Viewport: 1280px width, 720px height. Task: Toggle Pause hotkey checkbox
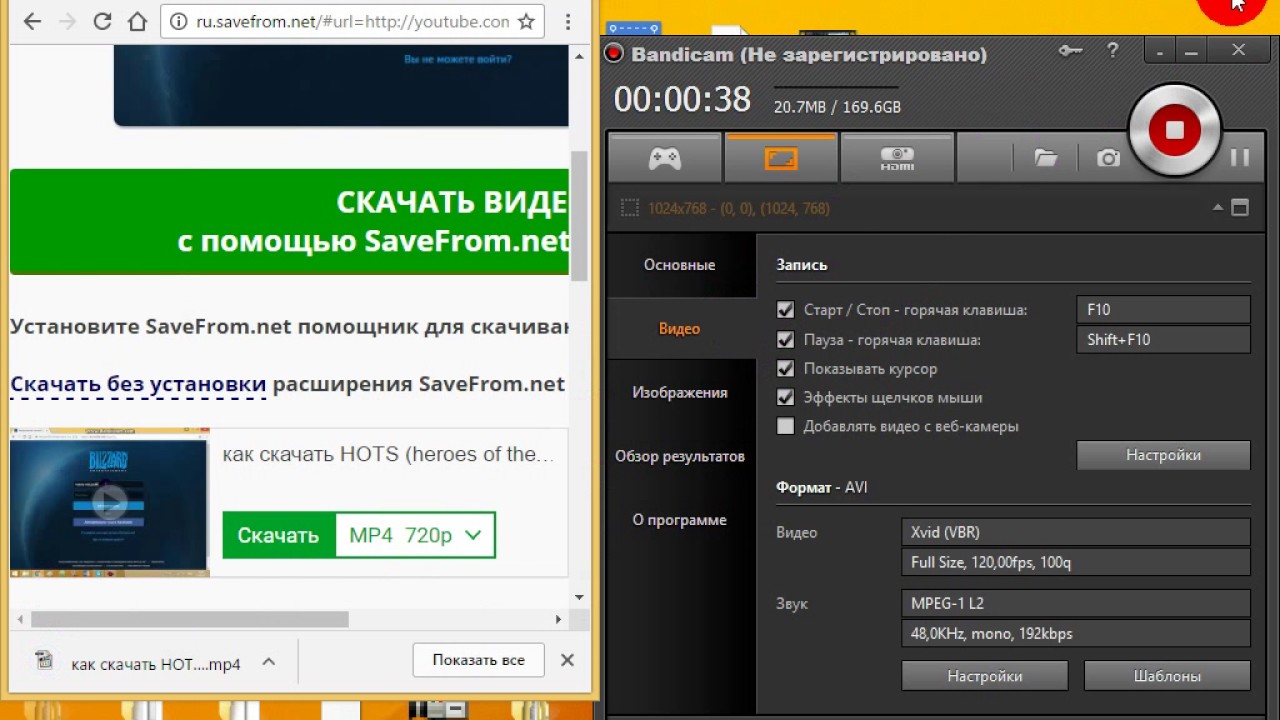pos(785,340)
